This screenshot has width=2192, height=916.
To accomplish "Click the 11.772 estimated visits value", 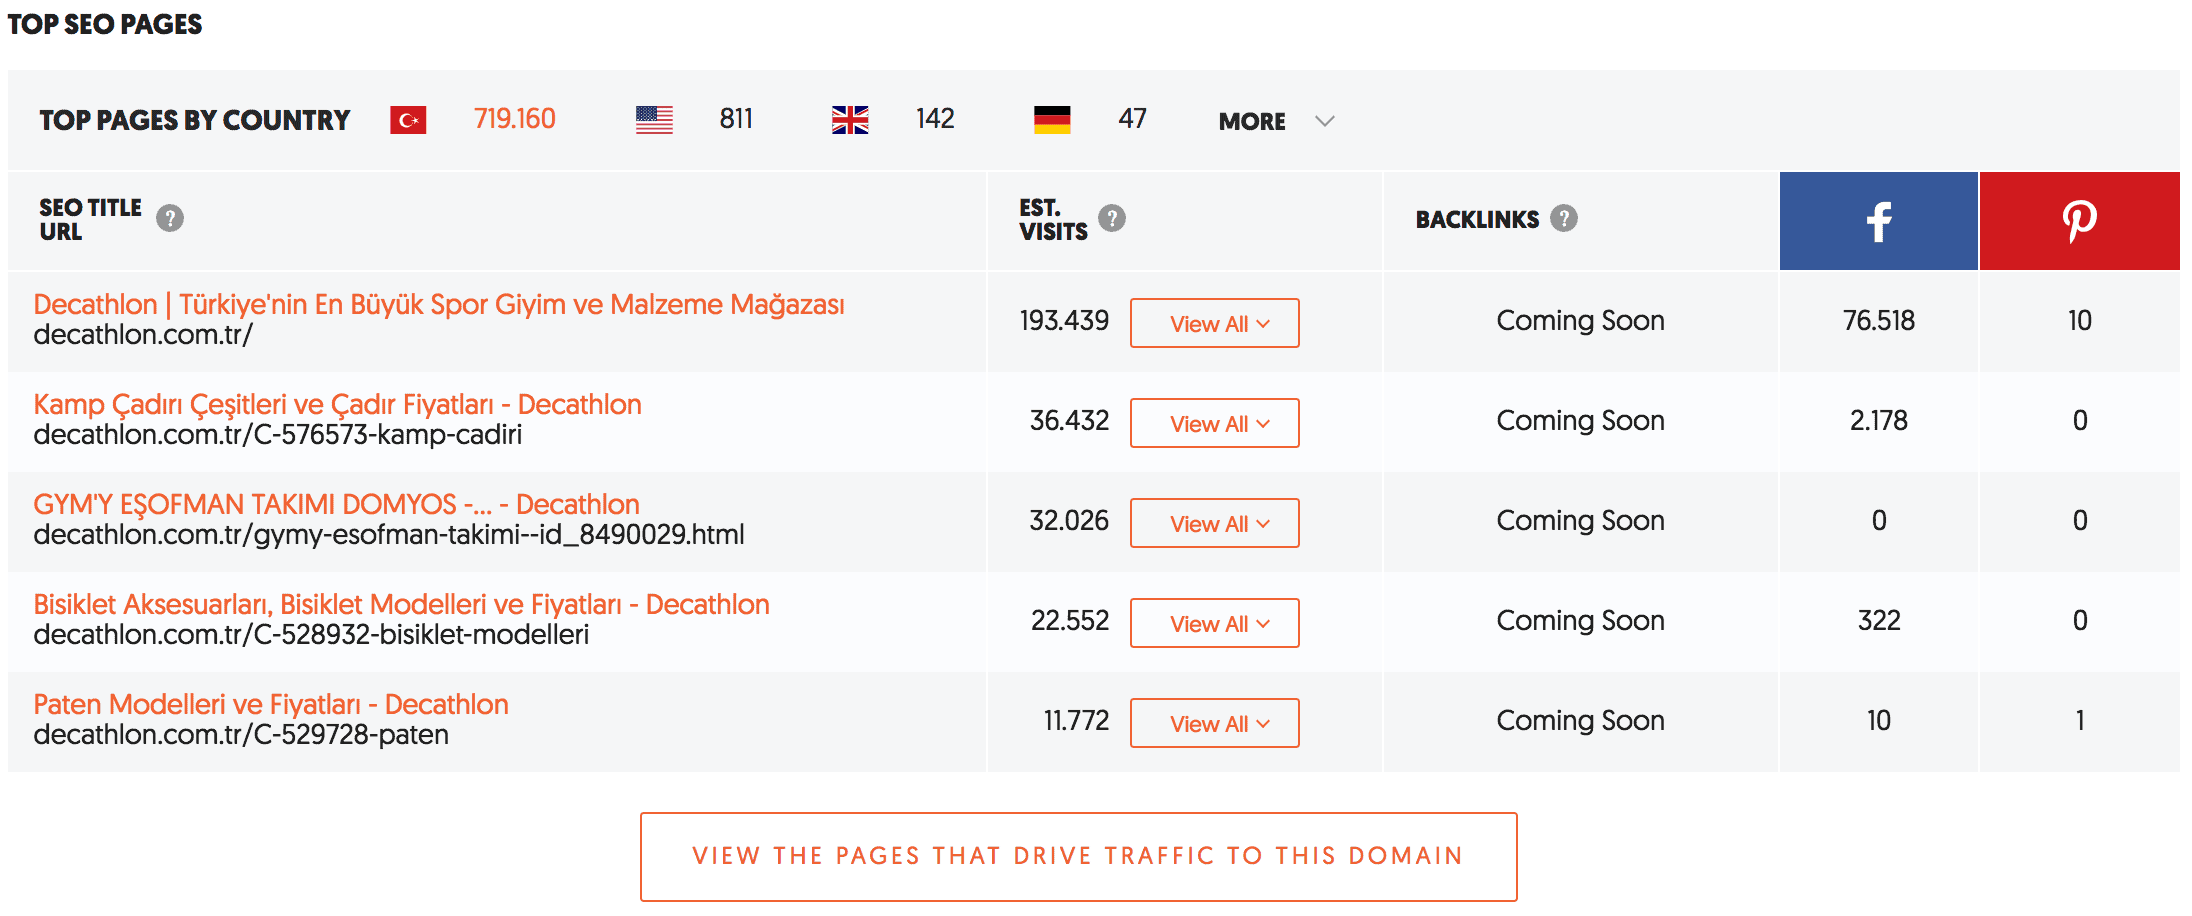I will 1076,721.
